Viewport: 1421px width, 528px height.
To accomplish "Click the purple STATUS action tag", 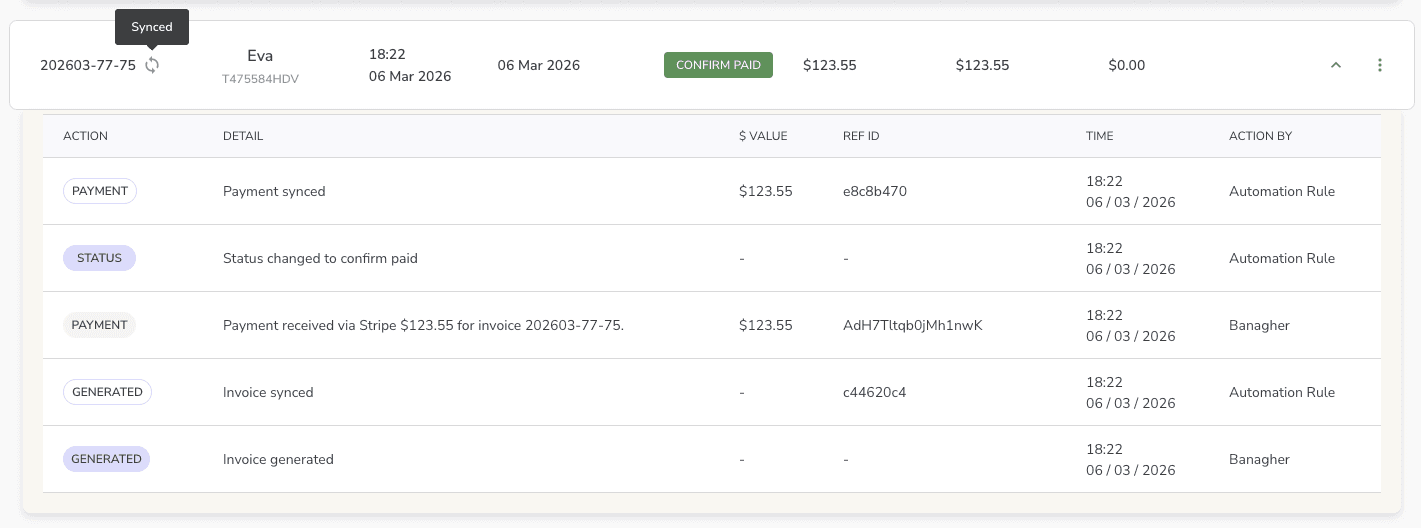I will tap(99, 258).
